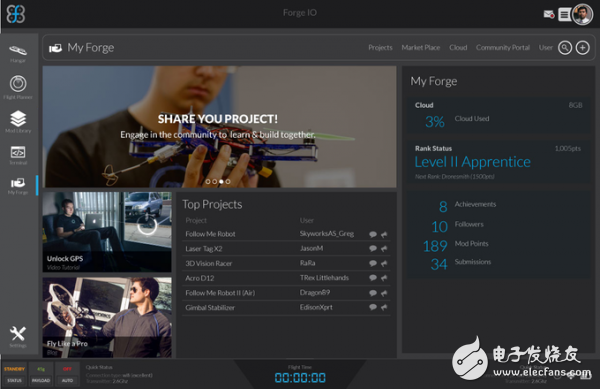Click the 00:00:00 flight time display
The width and height of the screenshot is (600, 389).
click(x=300, y=378)
